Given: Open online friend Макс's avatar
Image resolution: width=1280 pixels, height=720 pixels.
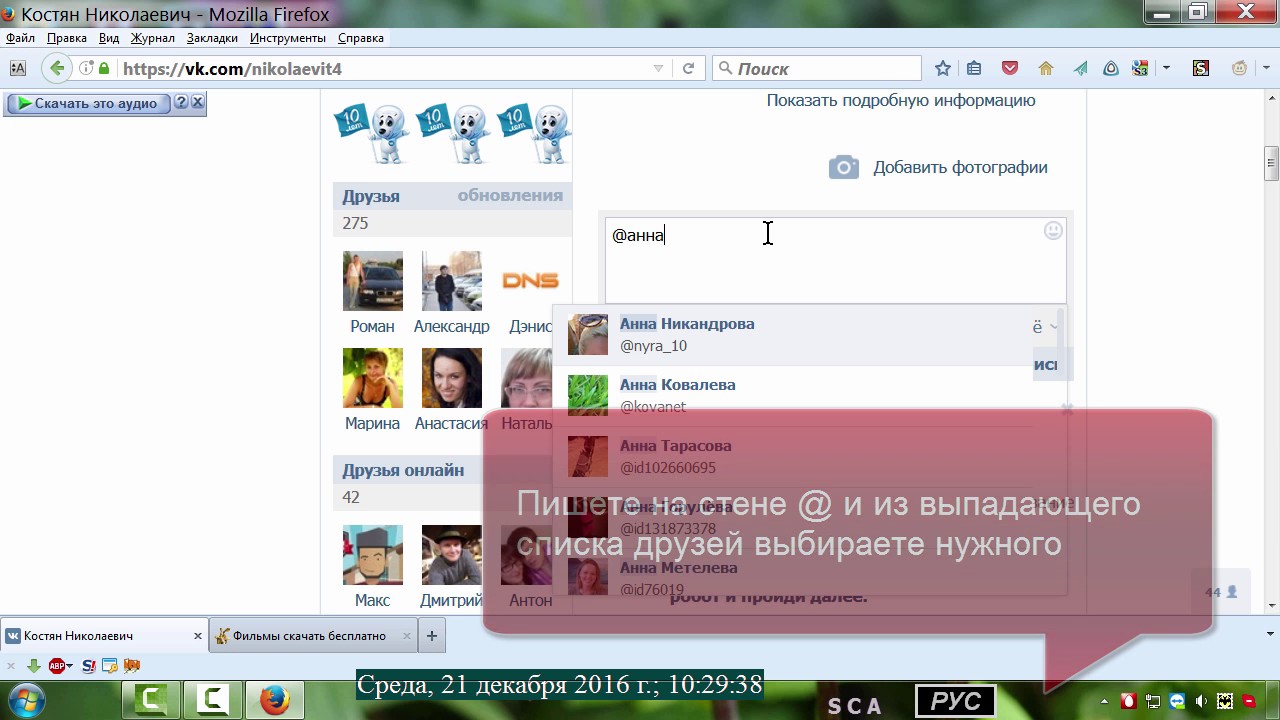Looking at the screenshot, I should pyautogui.click(x=373, y=555).
